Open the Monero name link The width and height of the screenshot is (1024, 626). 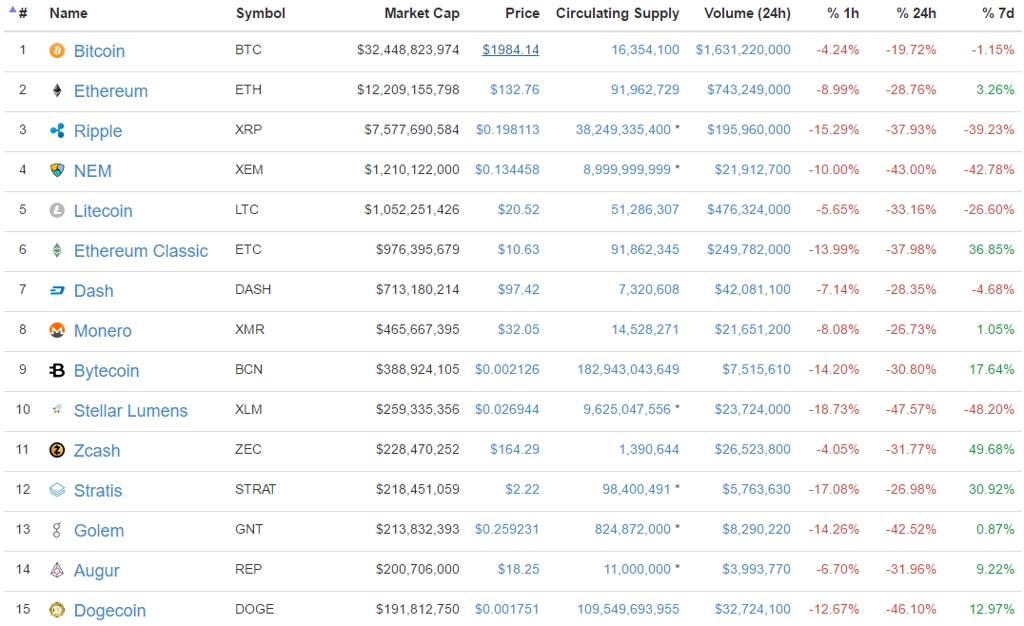103,331
